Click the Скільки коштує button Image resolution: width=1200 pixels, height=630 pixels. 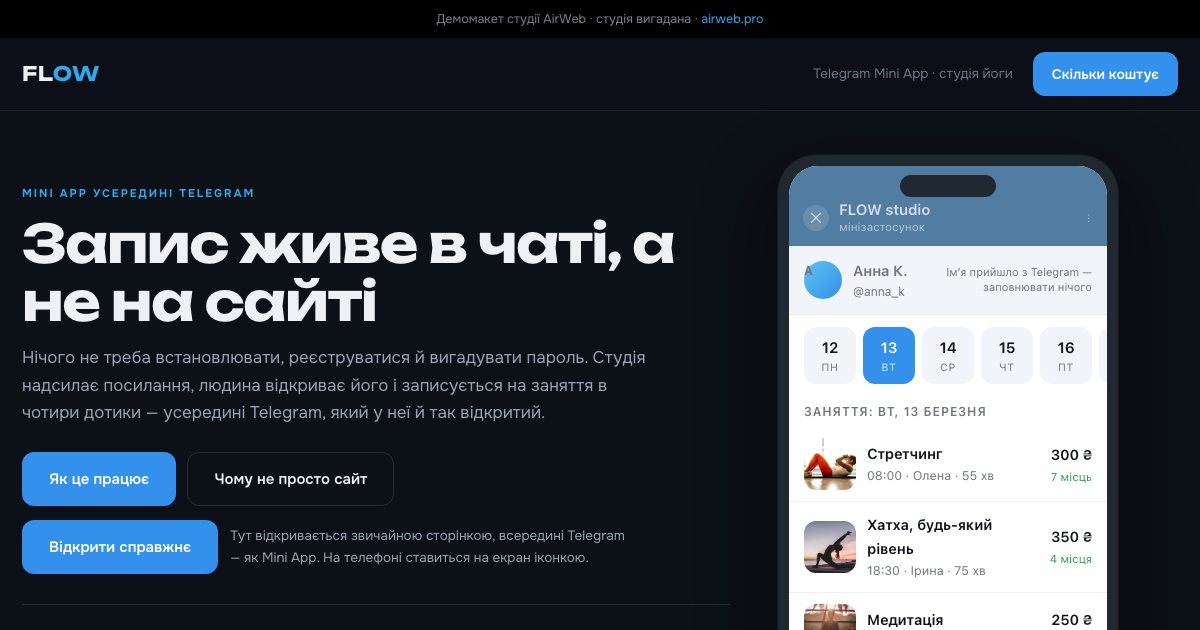point(1105,74)
